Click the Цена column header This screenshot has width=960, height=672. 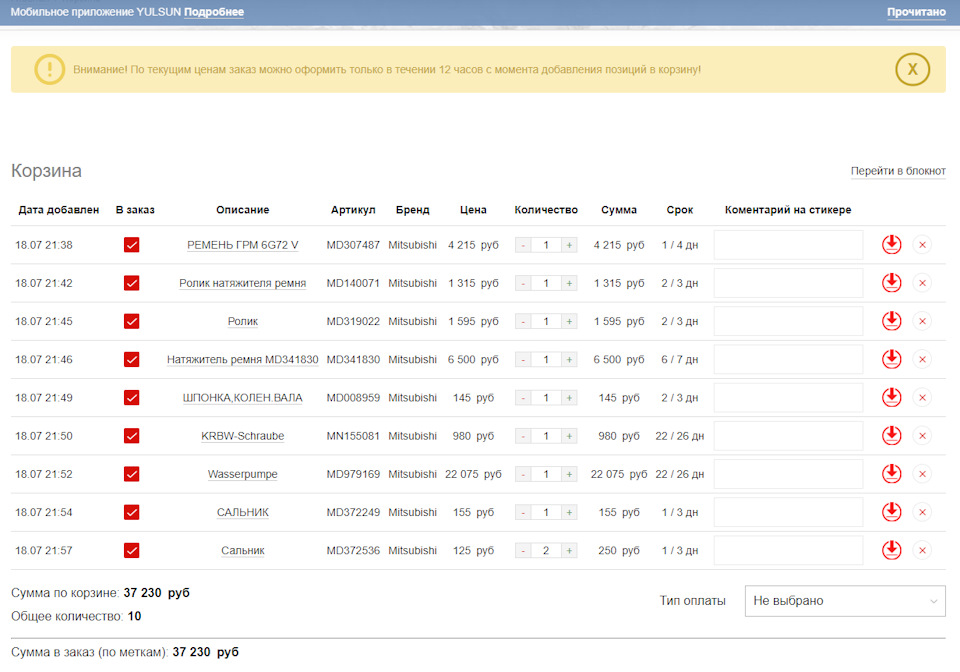pyautogui.click(x=473, y=210)
